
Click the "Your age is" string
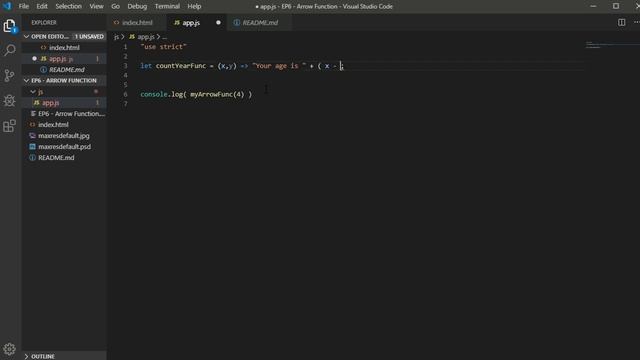coord(279,66)
